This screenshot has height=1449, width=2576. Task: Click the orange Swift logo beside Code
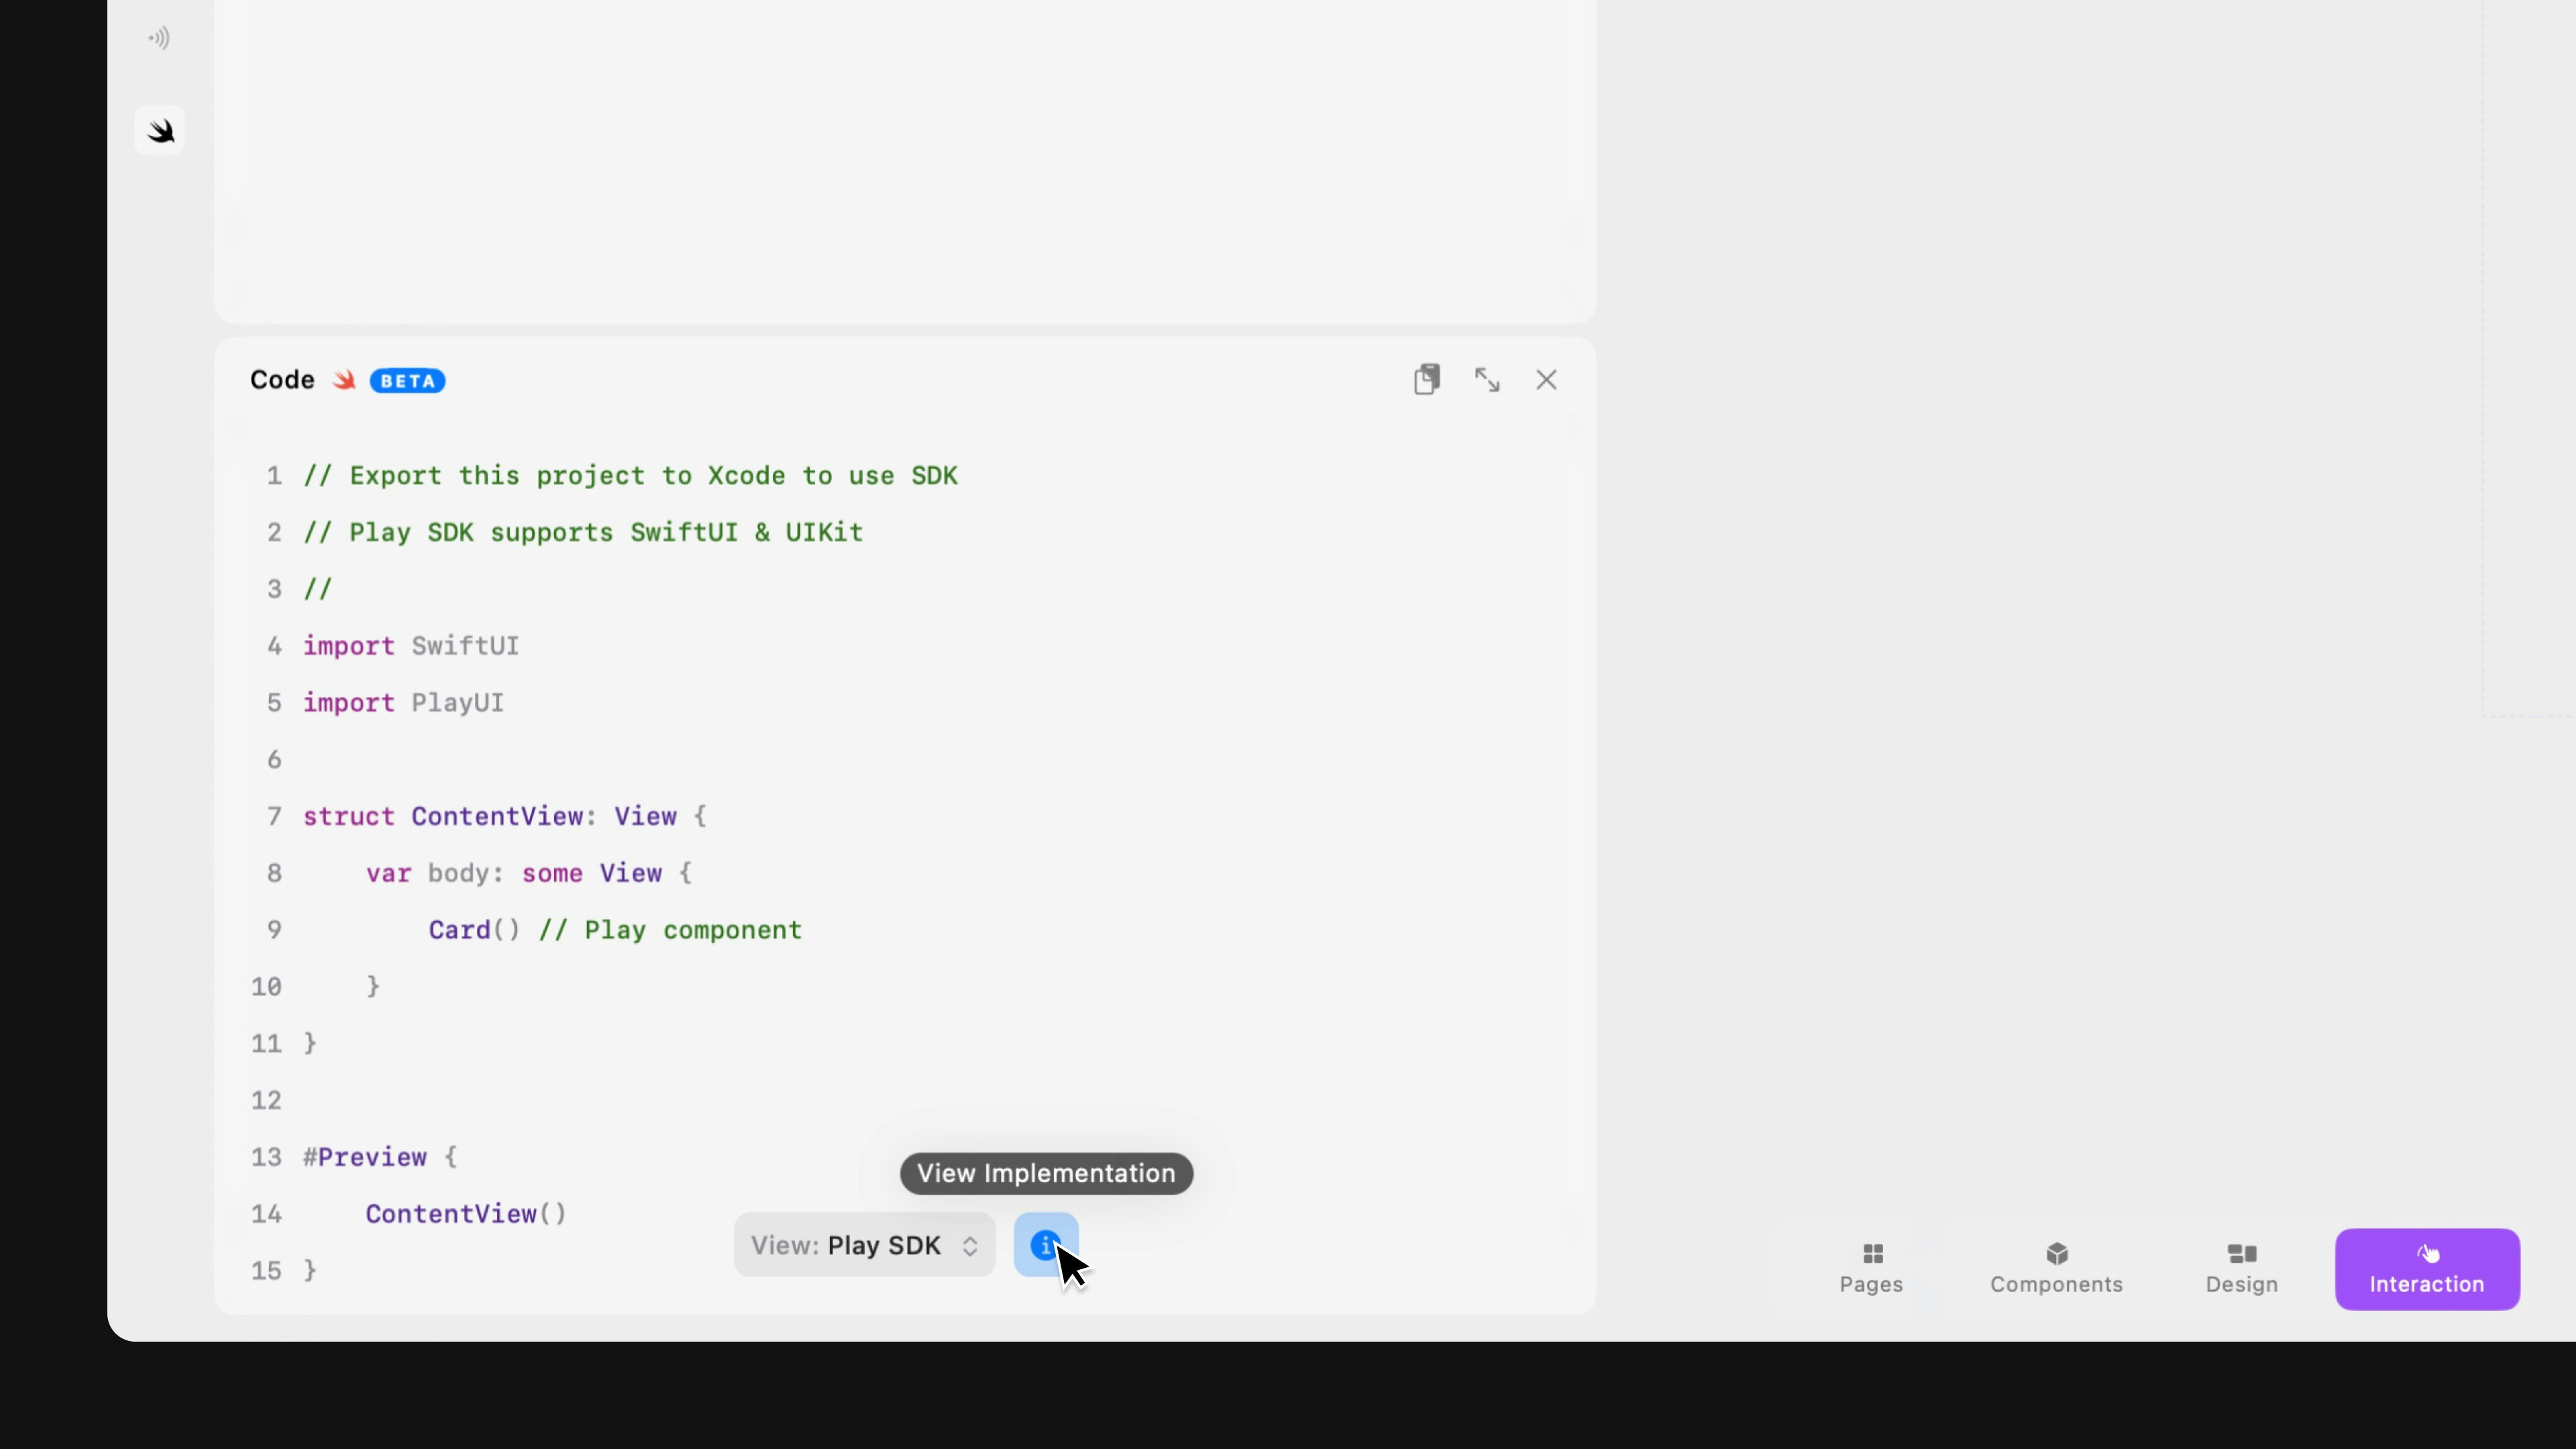(344, 380)
